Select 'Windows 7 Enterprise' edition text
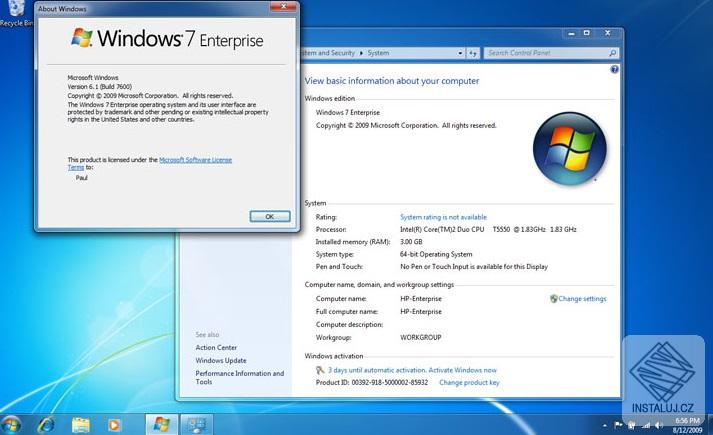Screen dimensions: 713x435 click(x=348, y=113)
